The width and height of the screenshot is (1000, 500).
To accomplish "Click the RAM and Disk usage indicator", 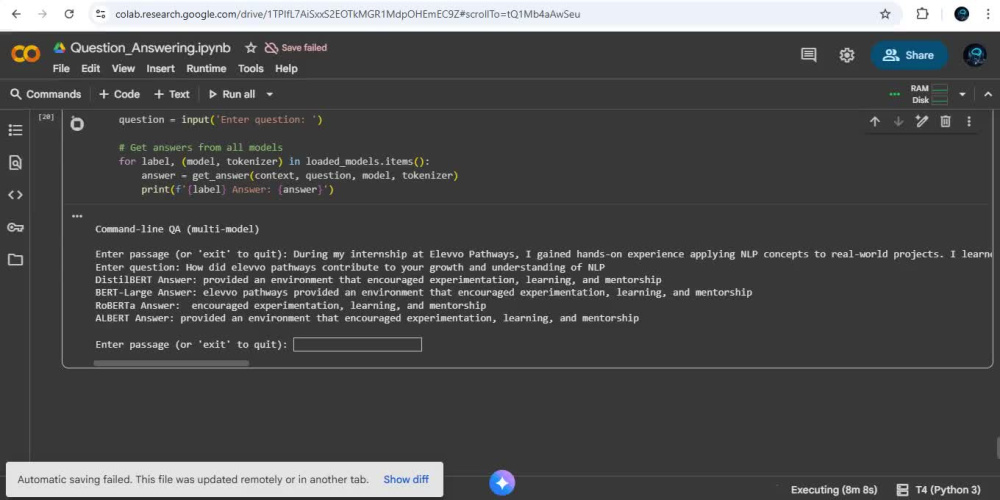I will point(929,94).
